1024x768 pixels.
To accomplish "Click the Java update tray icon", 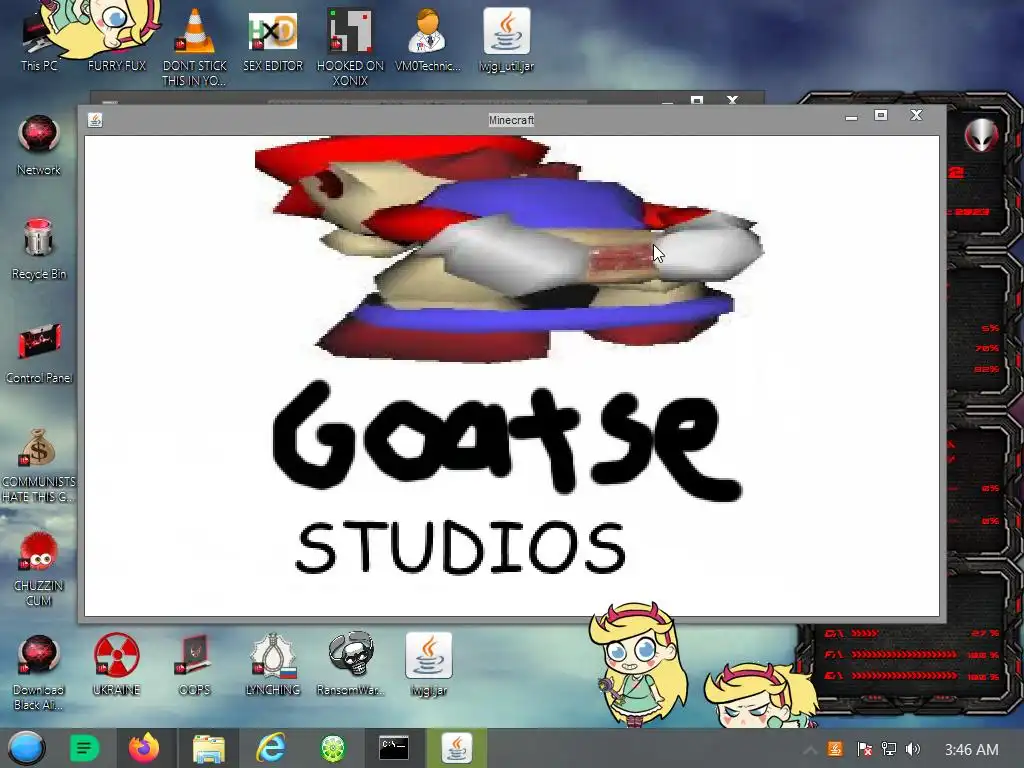I will click(835, 749).
